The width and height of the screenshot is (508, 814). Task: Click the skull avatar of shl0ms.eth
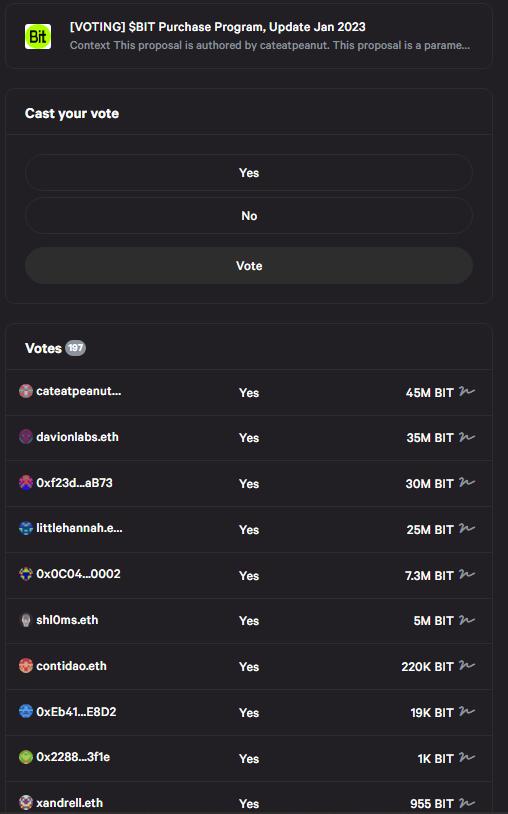click(x=26, y=620)
